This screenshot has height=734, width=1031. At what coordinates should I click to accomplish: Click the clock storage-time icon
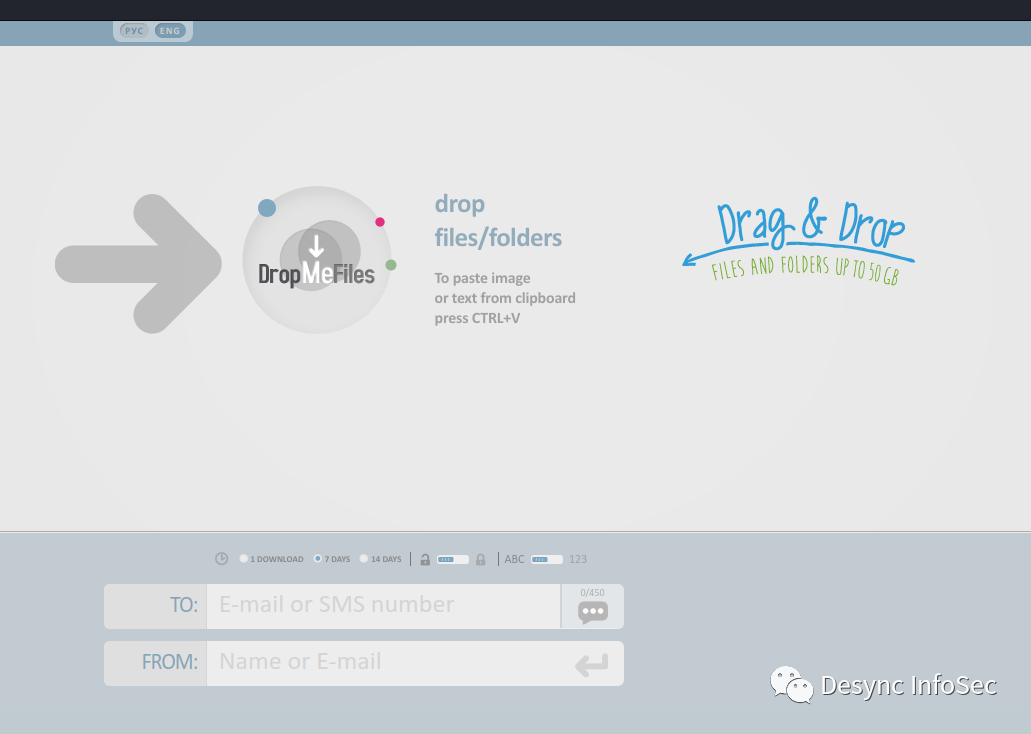[222, 558]
